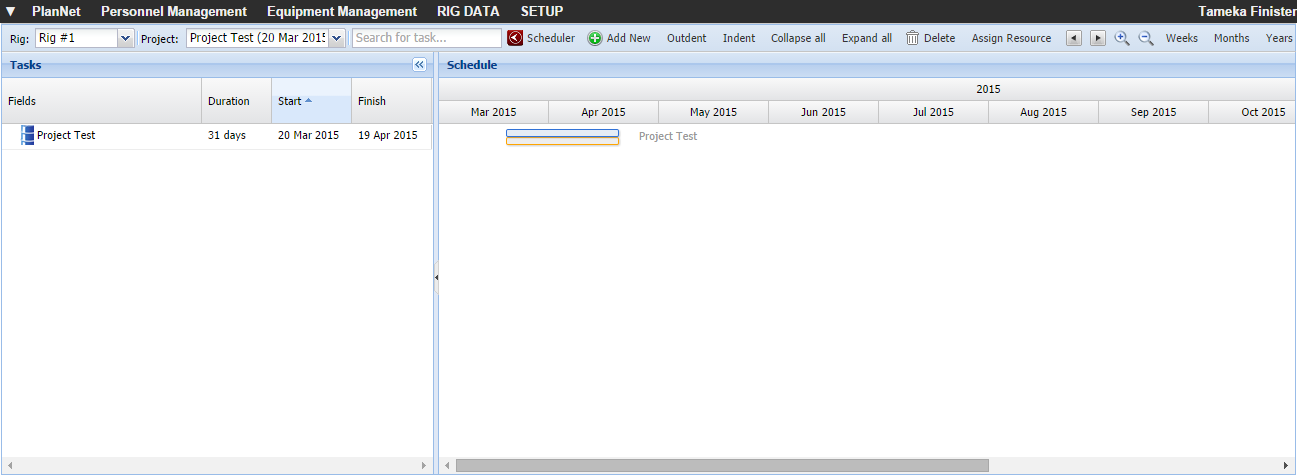This screenshot has width=1297, height=475.
Task: Click the Collapse all button
Action: point(798,38)
